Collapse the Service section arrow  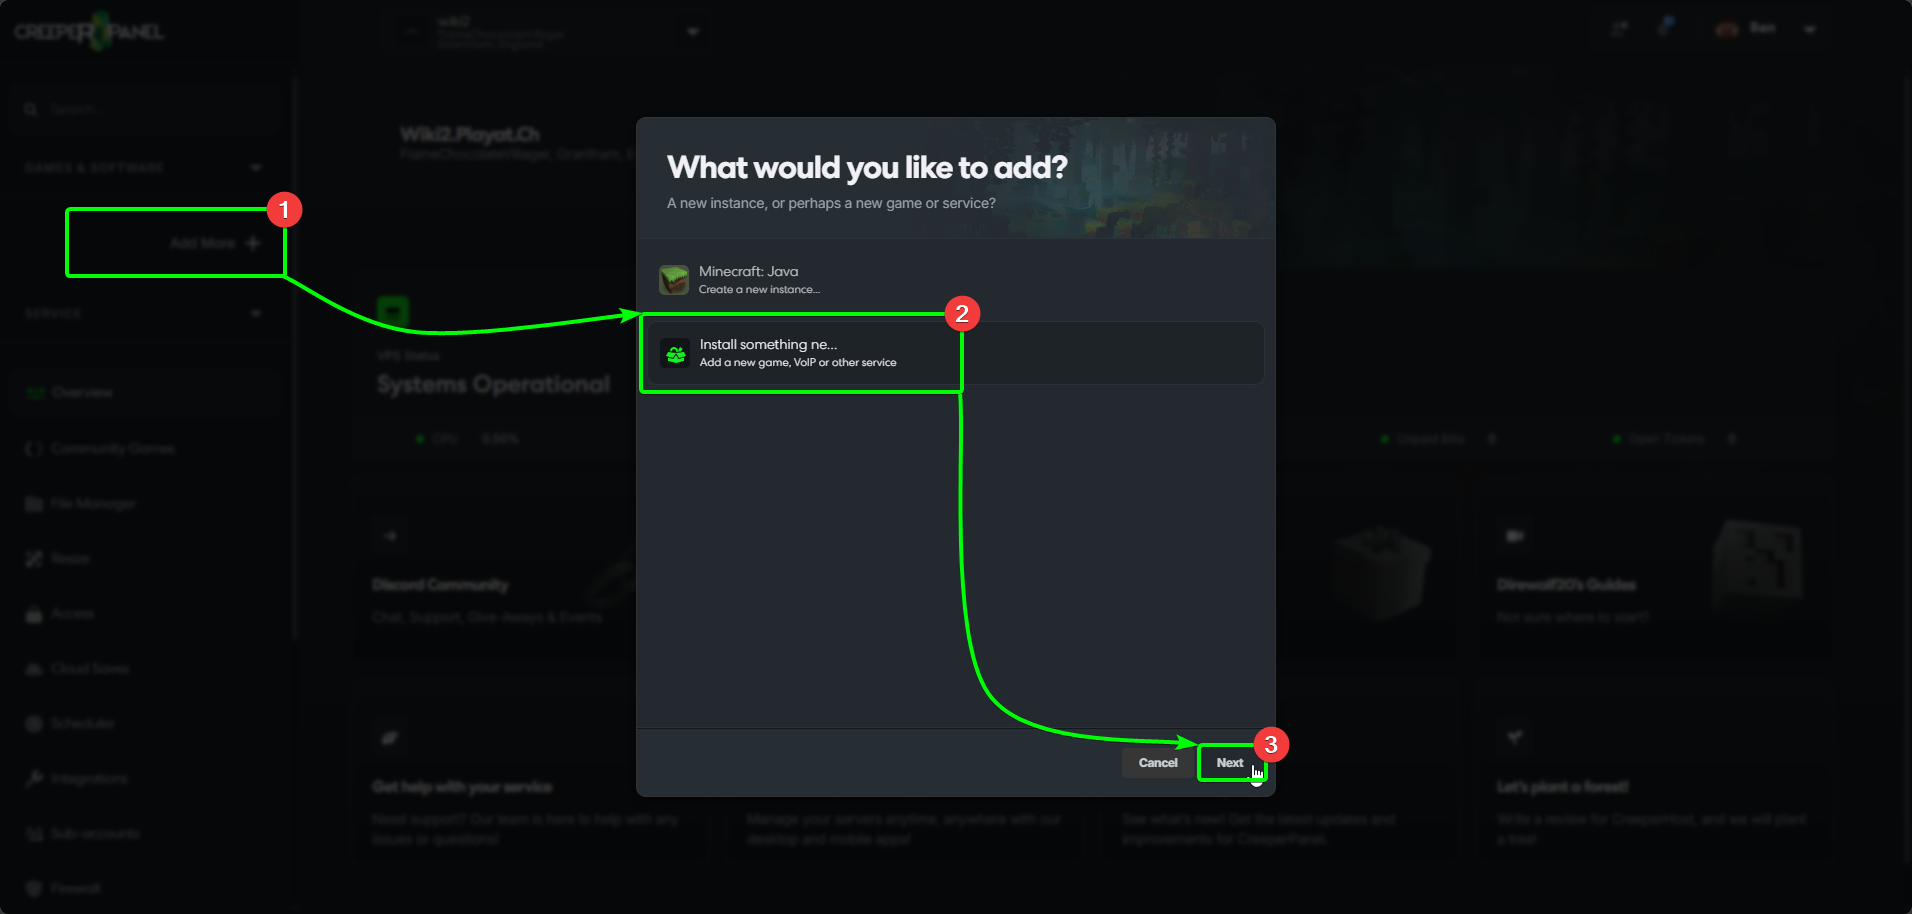tap(256, 314)
